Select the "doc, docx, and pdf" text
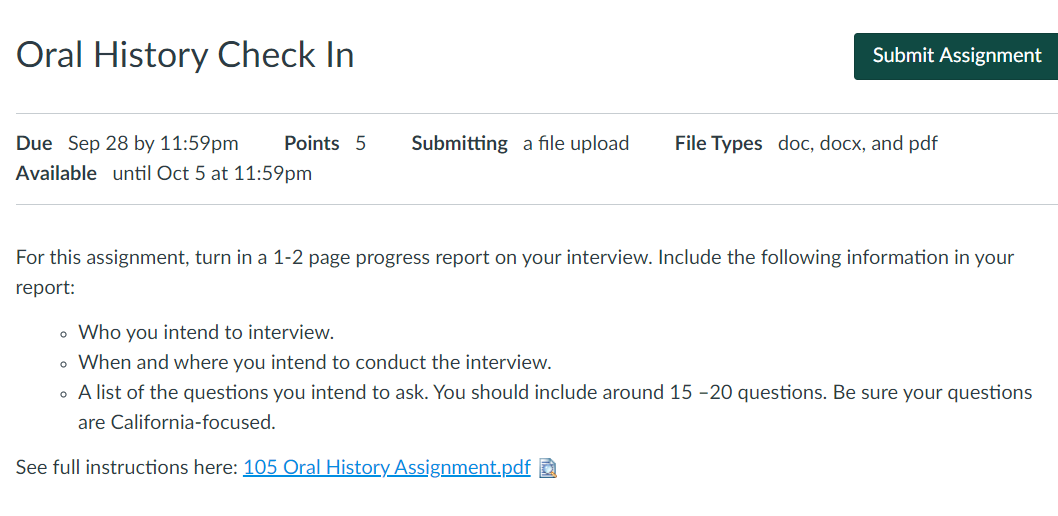The image size is (1058, 516). pyautogui.click(x=858, y=144)
